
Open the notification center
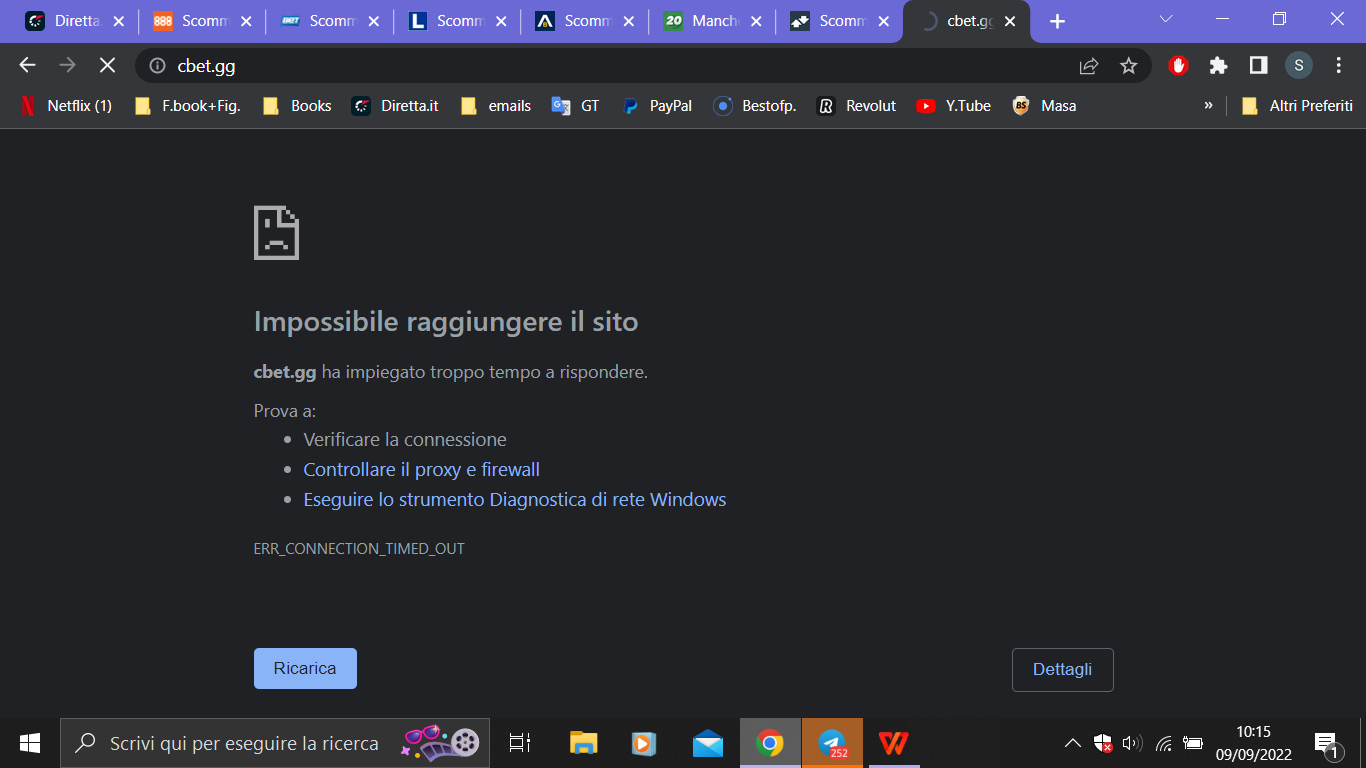(x=1327, y=743)
